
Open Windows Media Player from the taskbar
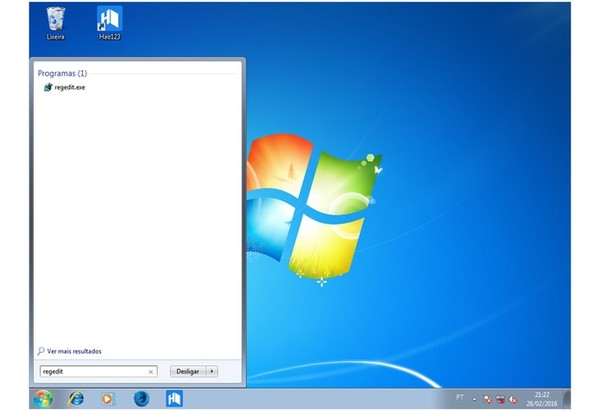[x=108, y=399]
